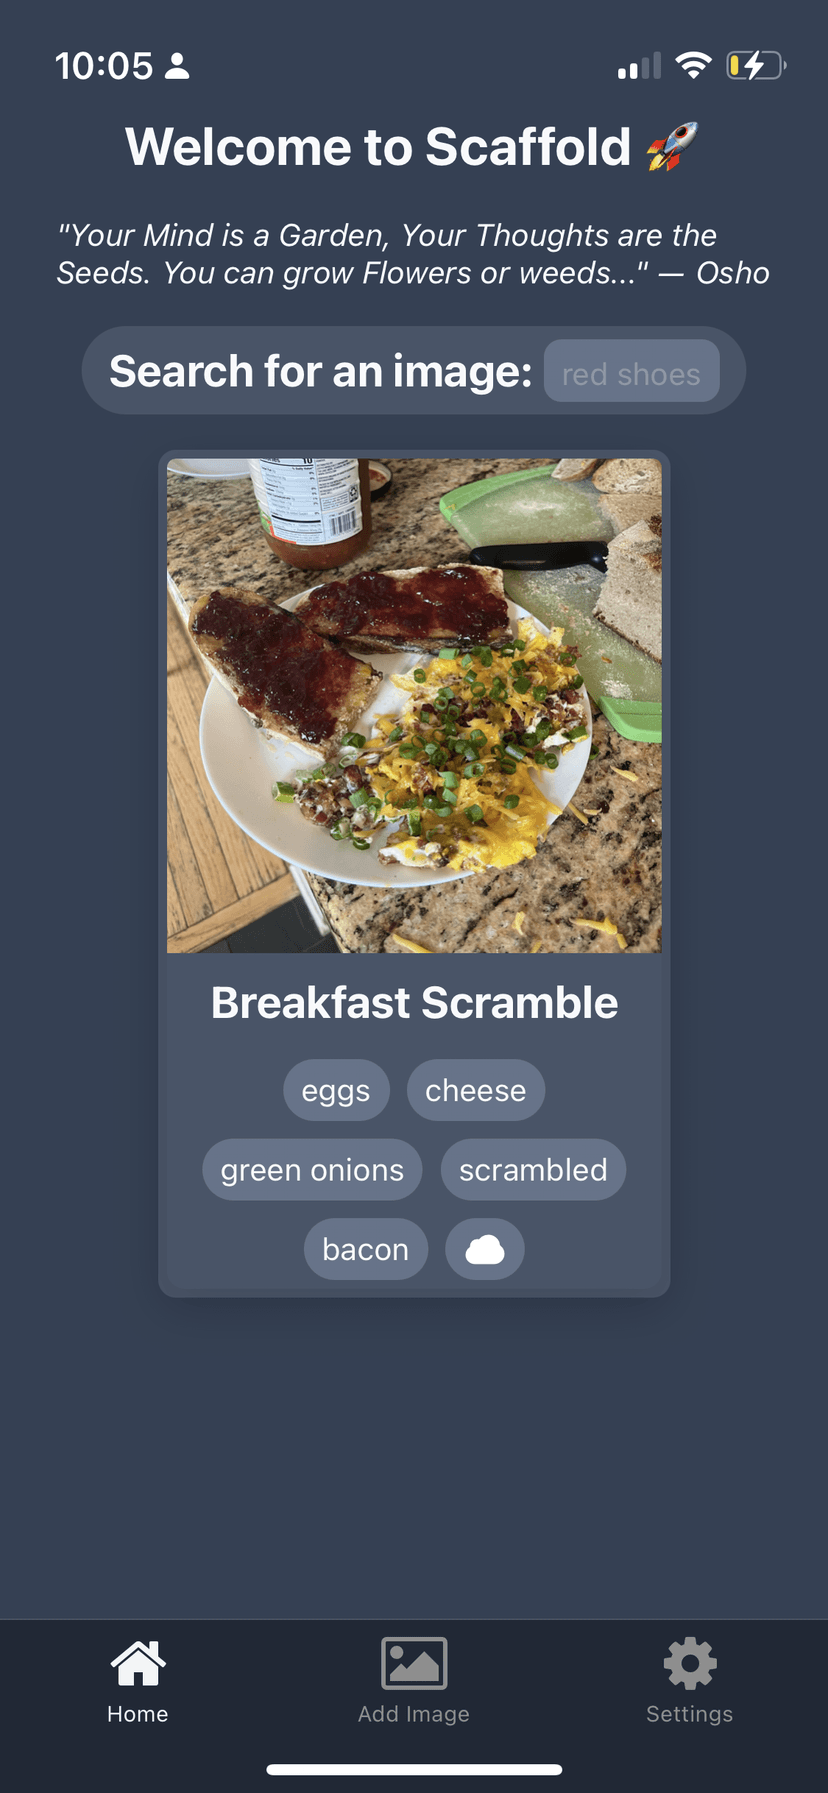Select the eggs tag
Viewport: 828px width, 1793px height.
[x=336, y=1090]
